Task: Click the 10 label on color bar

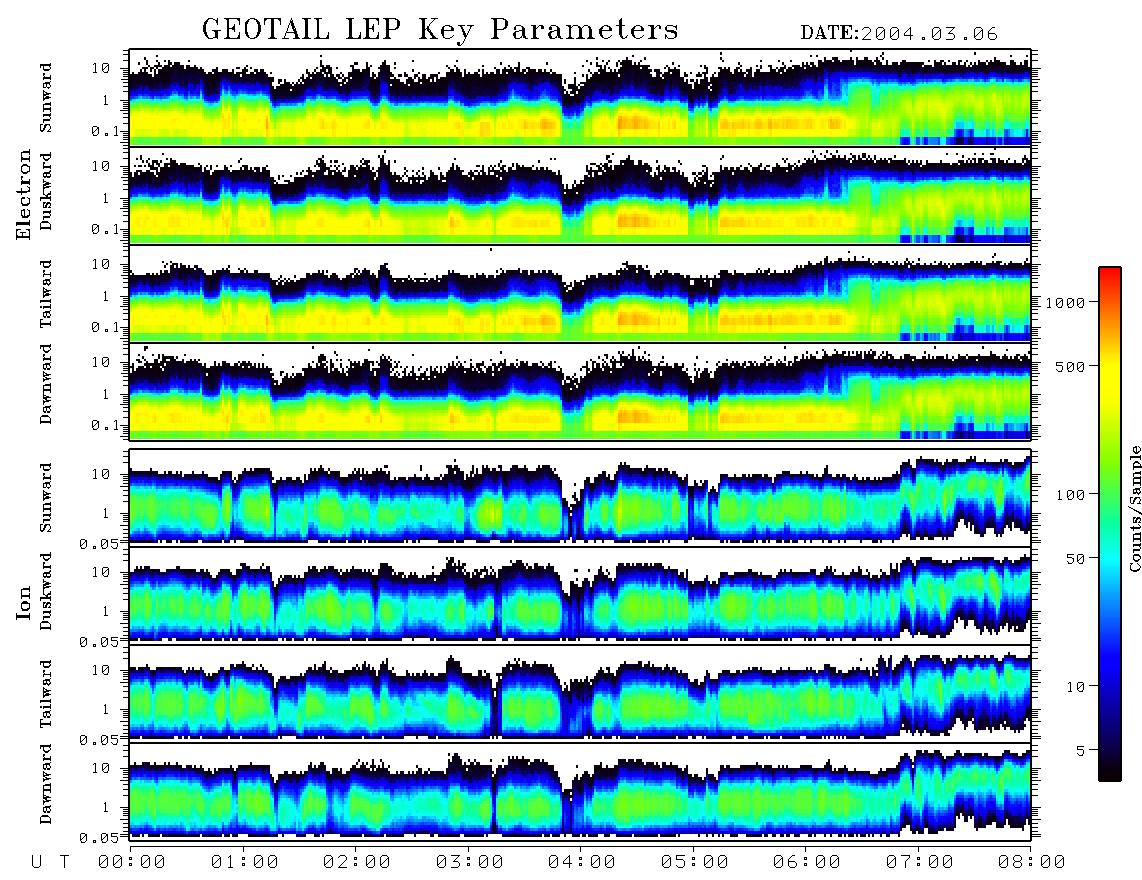Action: click(x=1076, y=687)
